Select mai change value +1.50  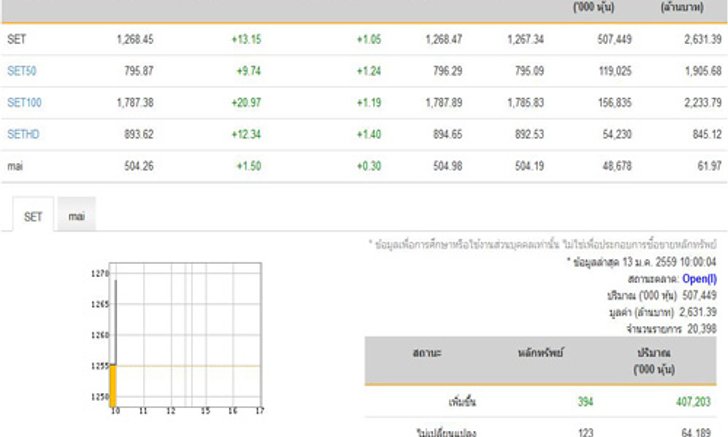(249, 166)
